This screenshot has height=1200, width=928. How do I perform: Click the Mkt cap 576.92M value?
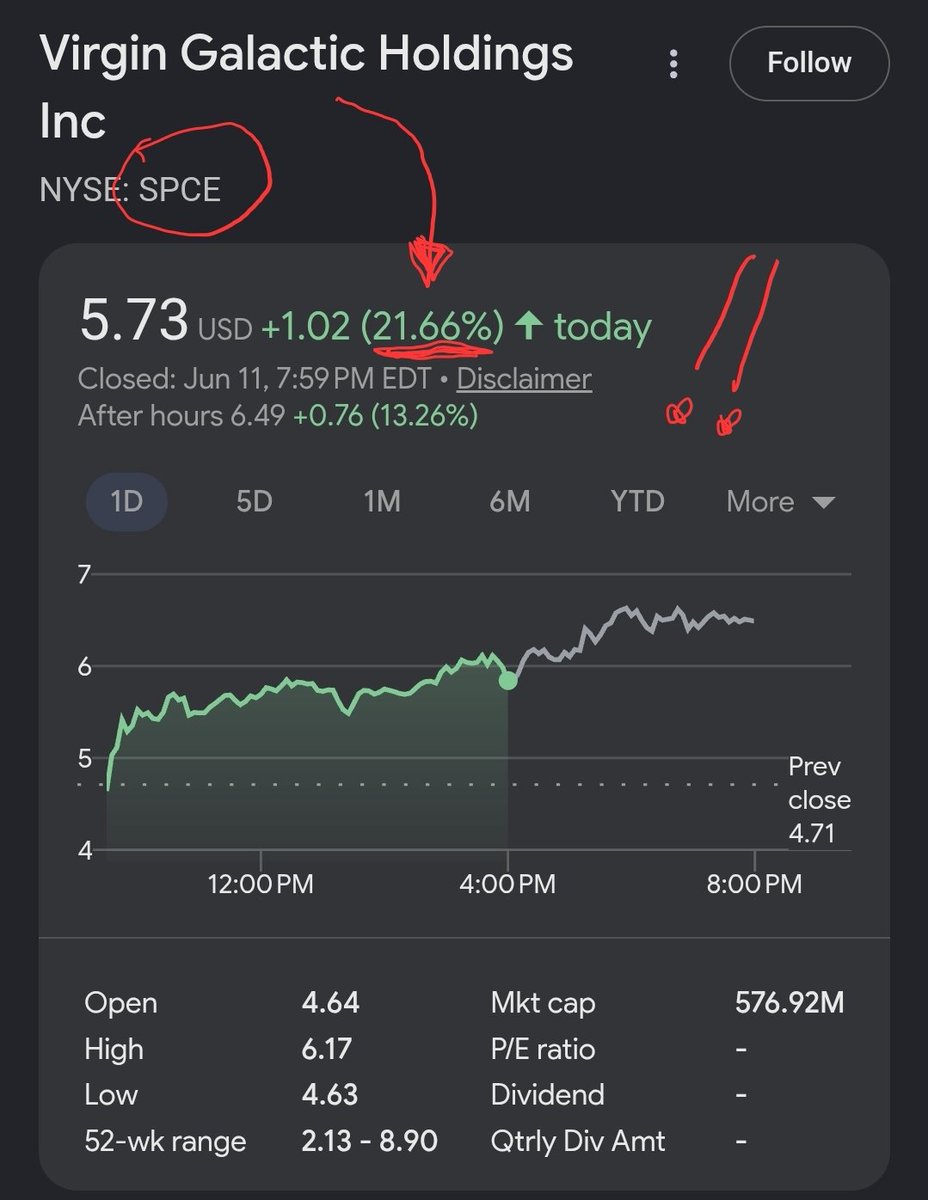pos(789,1003)
